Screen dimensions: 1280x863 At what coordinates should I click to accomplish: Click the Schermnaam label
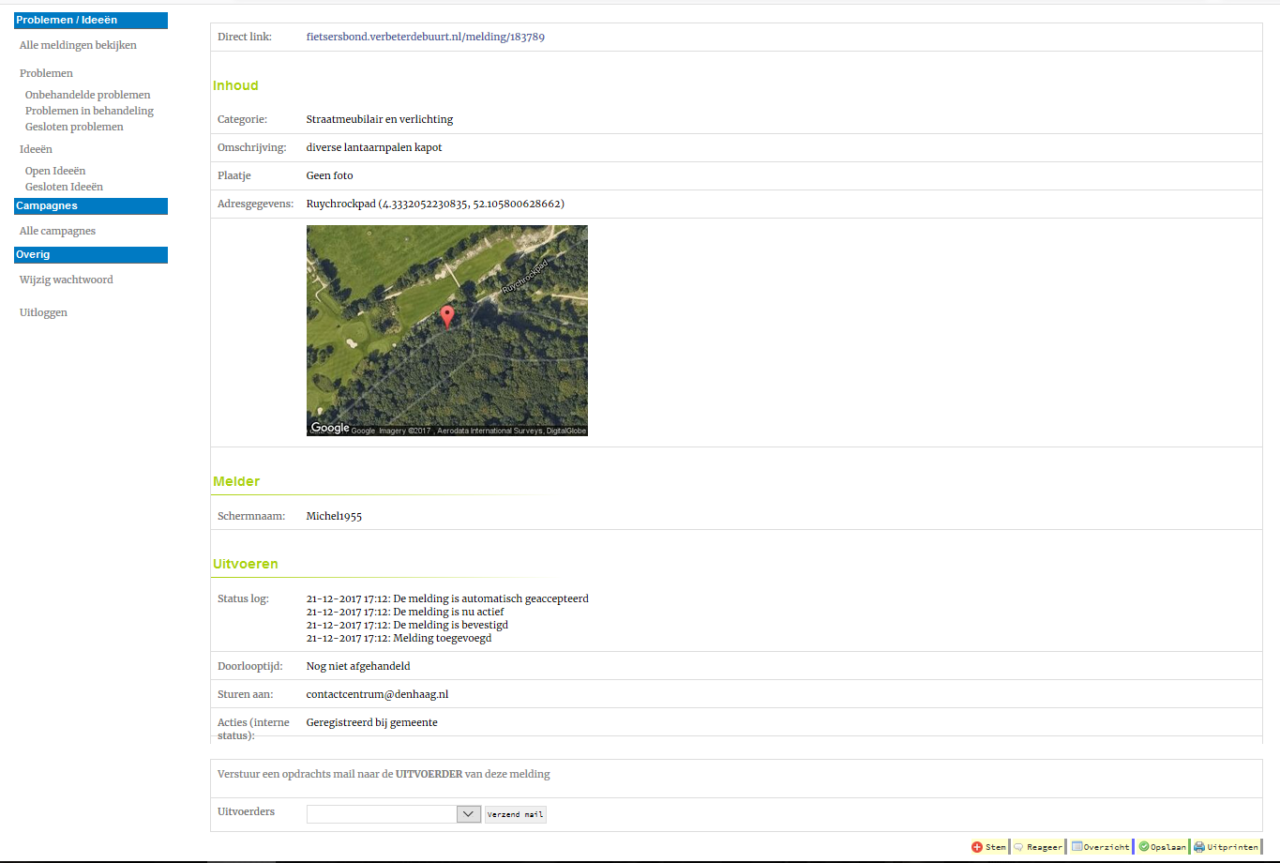click(x=251, y=516)
